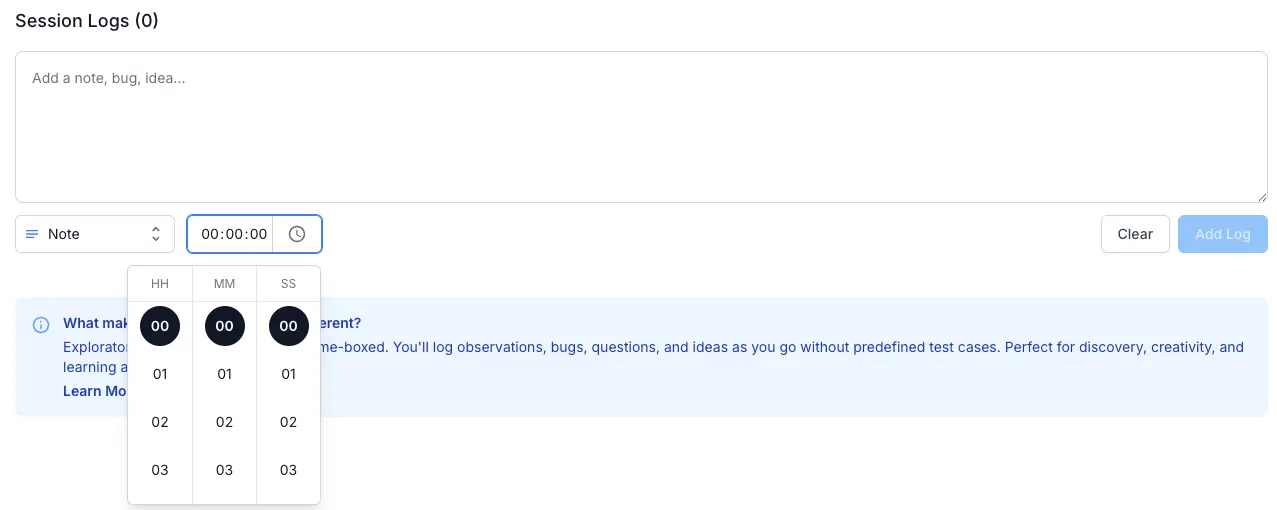The height and width of the screenshot is (510, 1277).
Task: Open the Note type dropdown
Action: point(95,234)
